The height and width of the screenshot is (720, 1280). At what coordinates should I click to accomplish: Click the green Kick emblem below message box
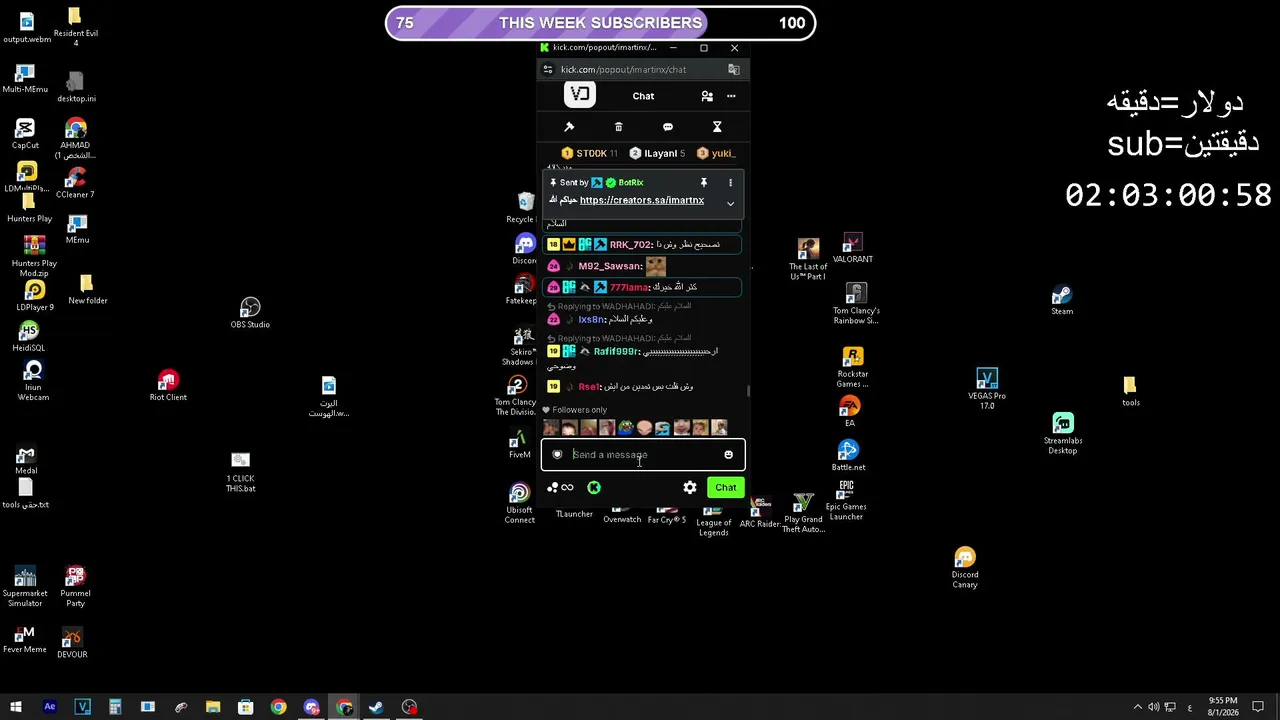(x=594, y=487)
